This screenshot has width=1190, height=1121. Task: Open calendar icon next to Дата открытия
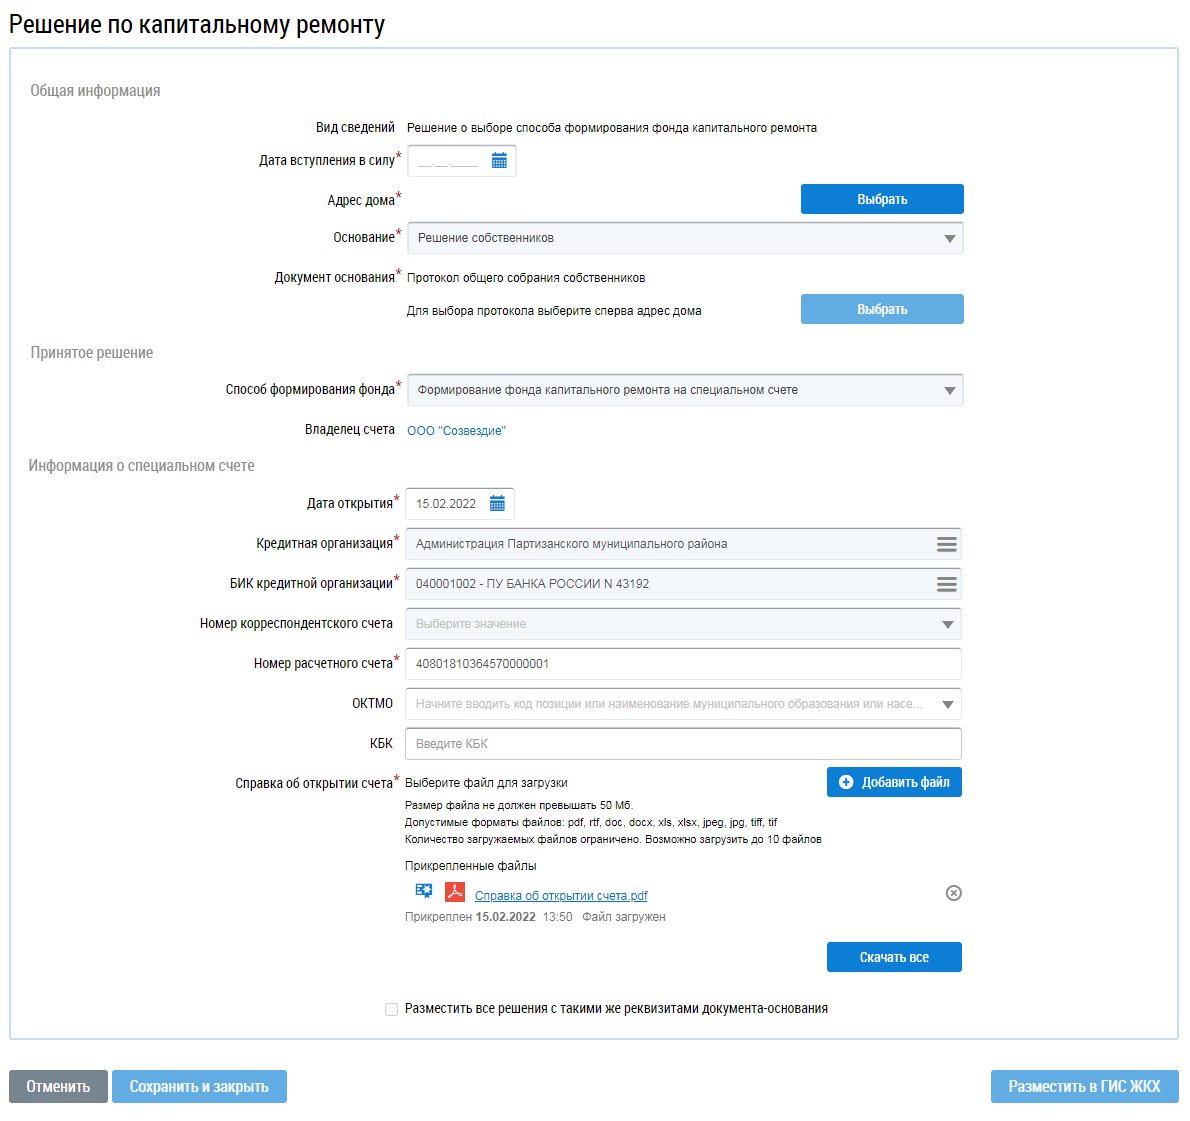point(497,504)
